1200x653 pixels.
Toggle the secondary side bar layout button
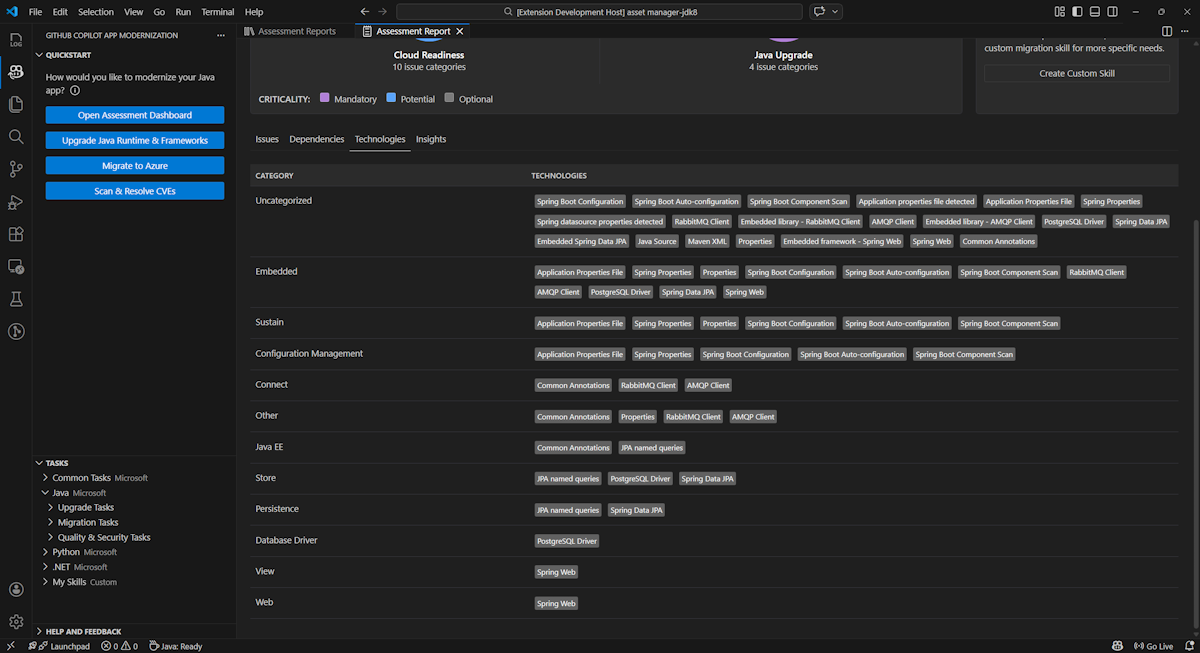(x=1113, y=12)
